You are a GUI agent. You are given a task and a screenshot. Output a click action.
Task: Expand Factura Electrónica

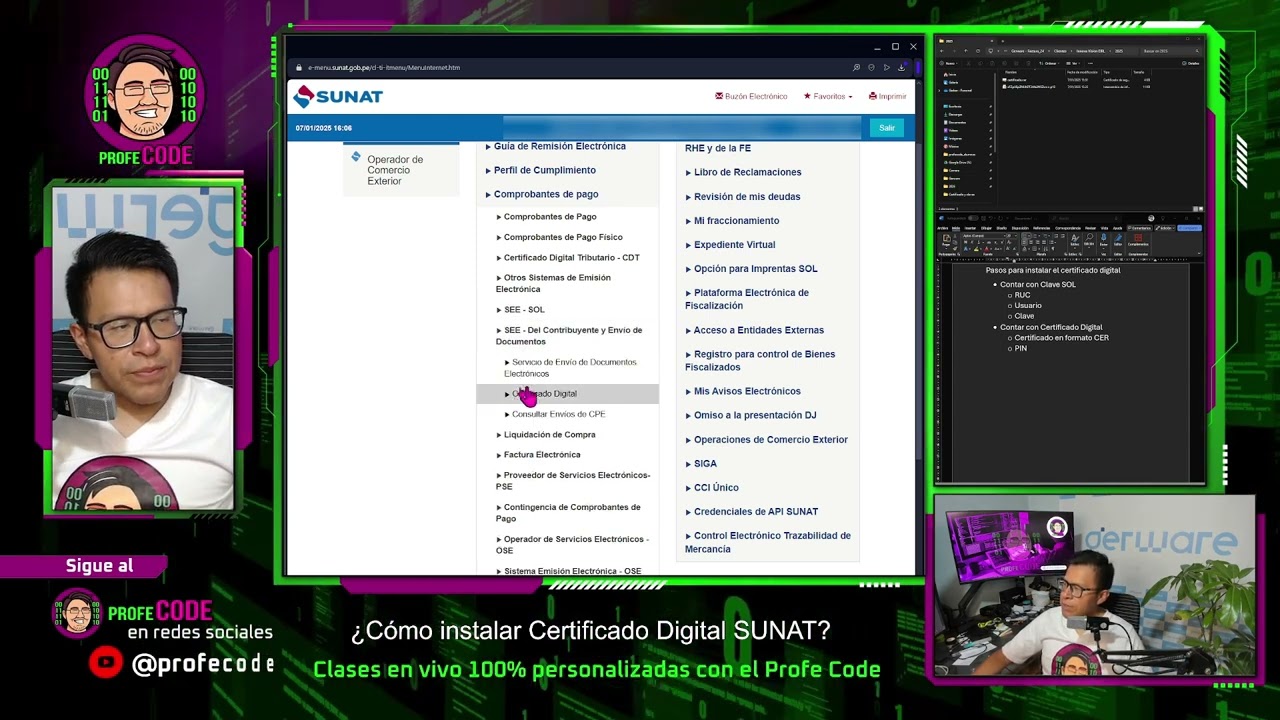point(539,455)
